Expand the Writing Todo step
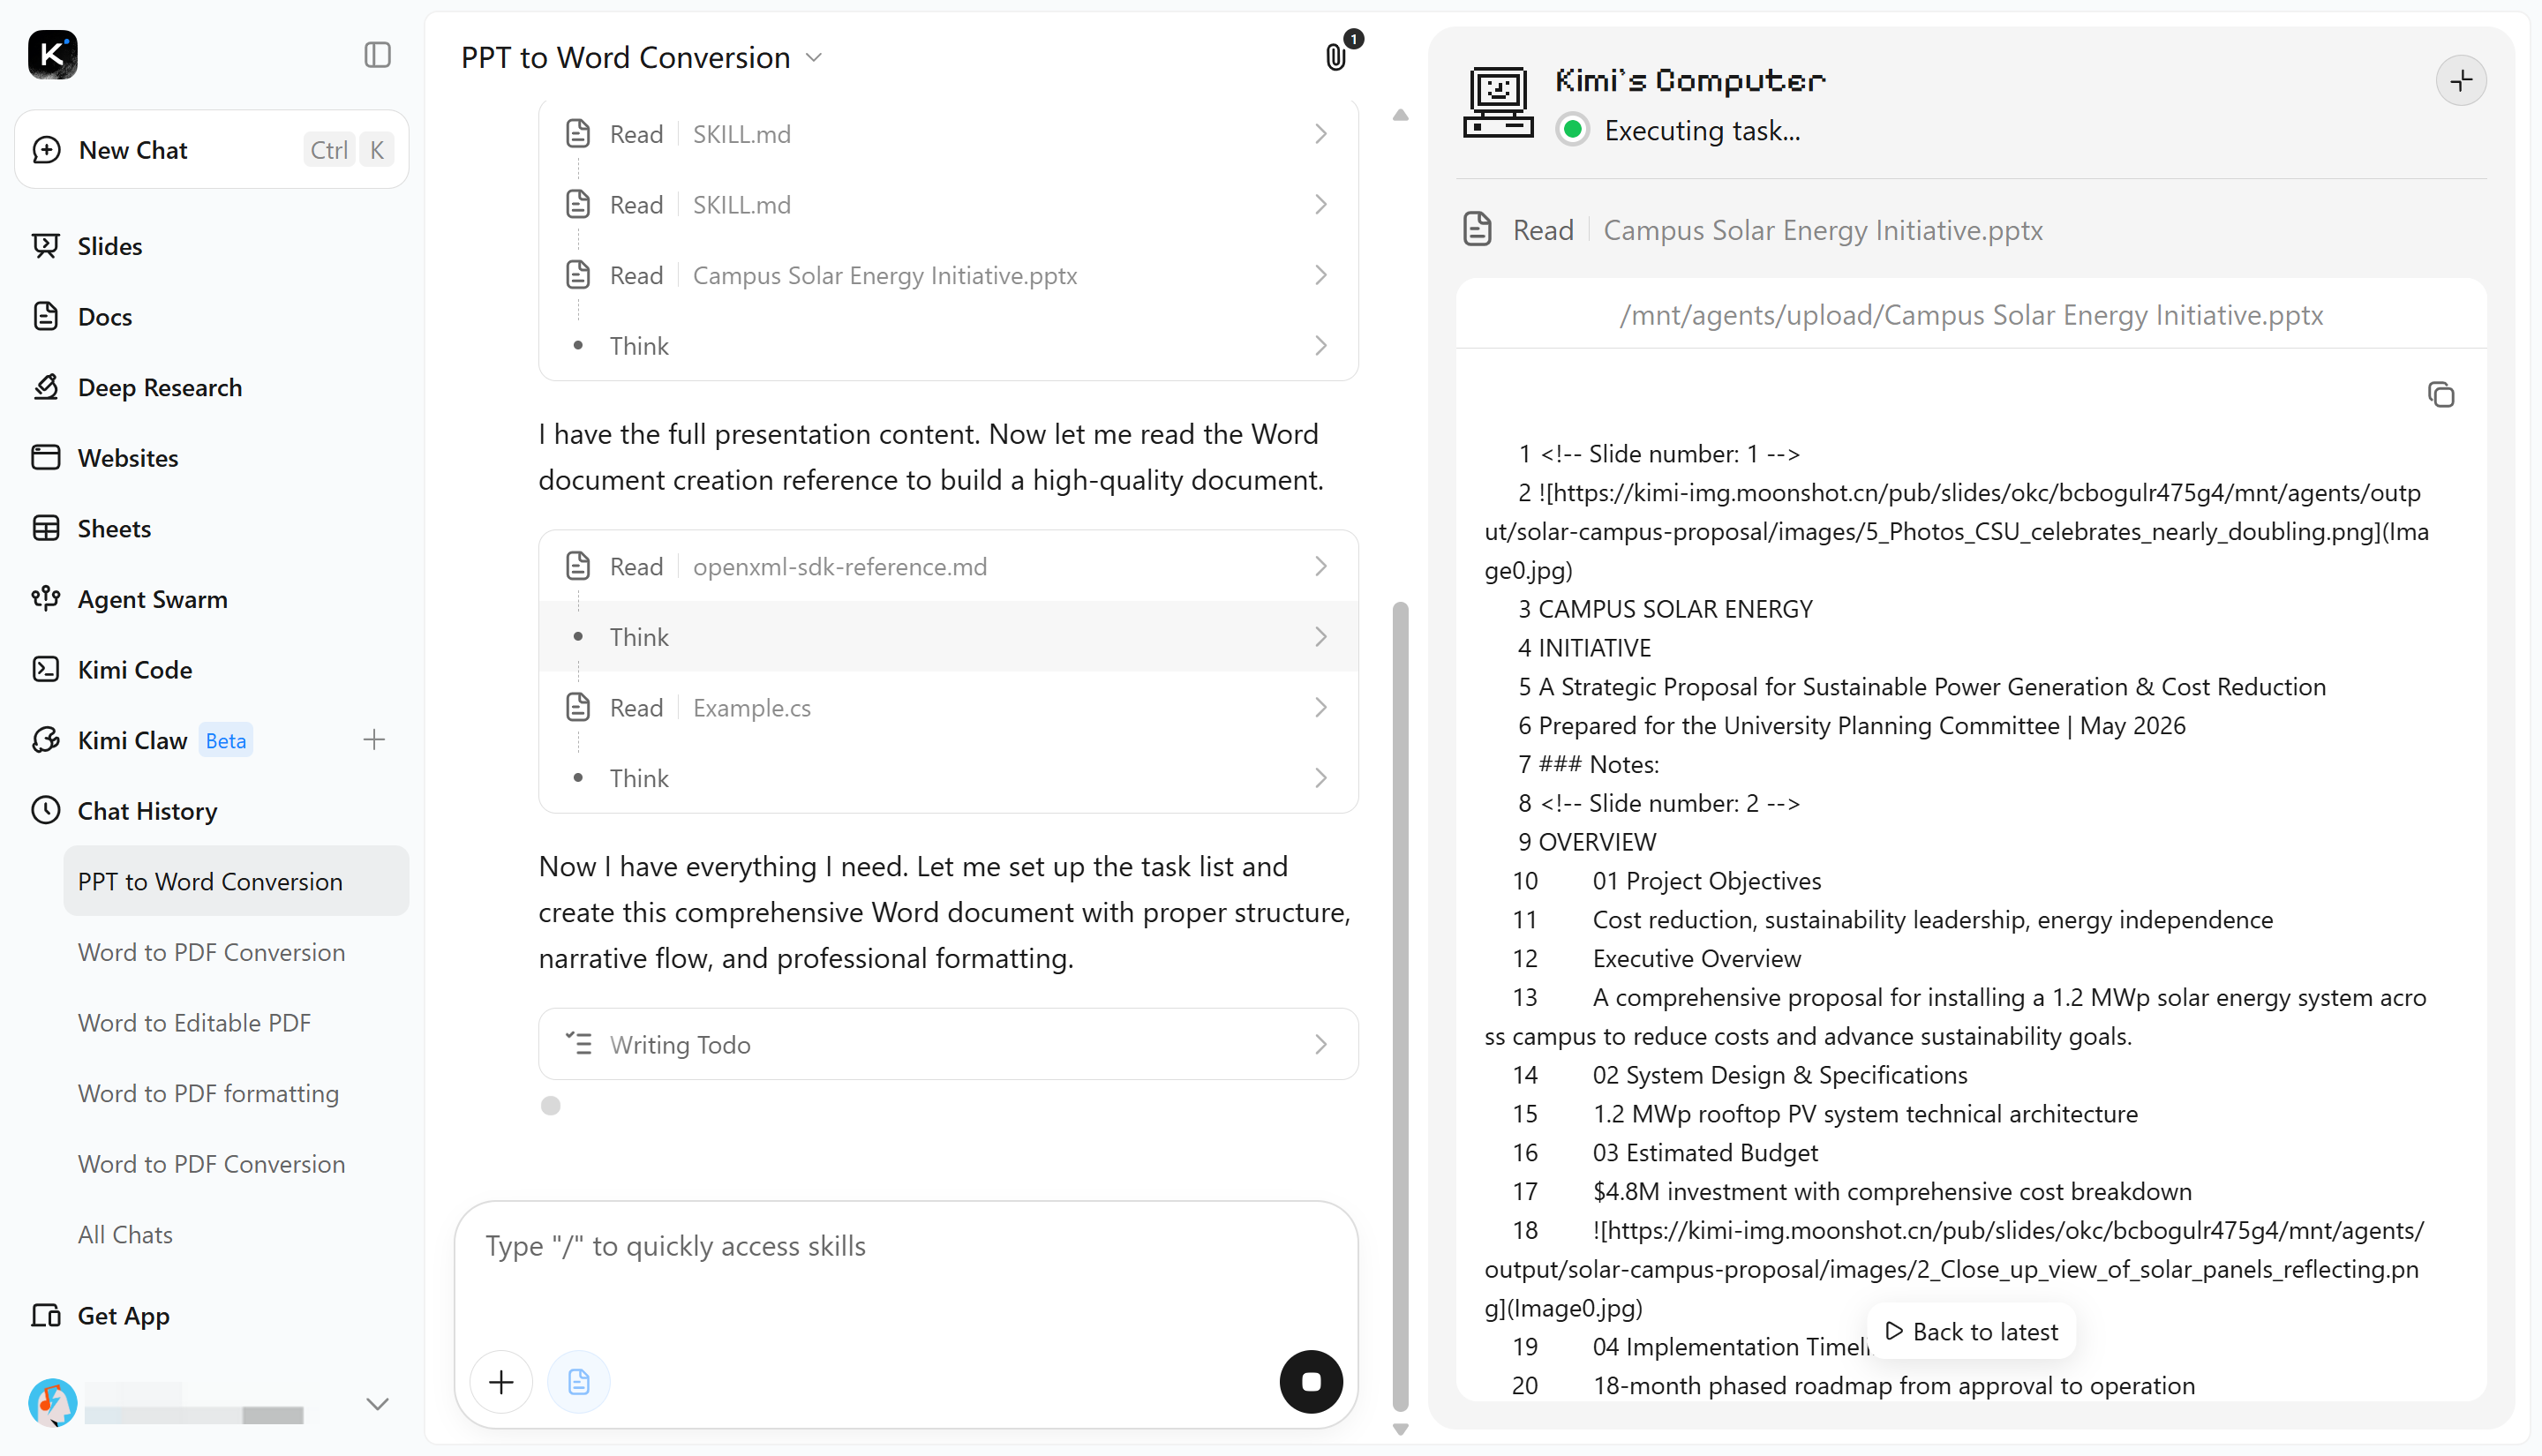Screen dimensions: 2542x1456 [948, 1044]
